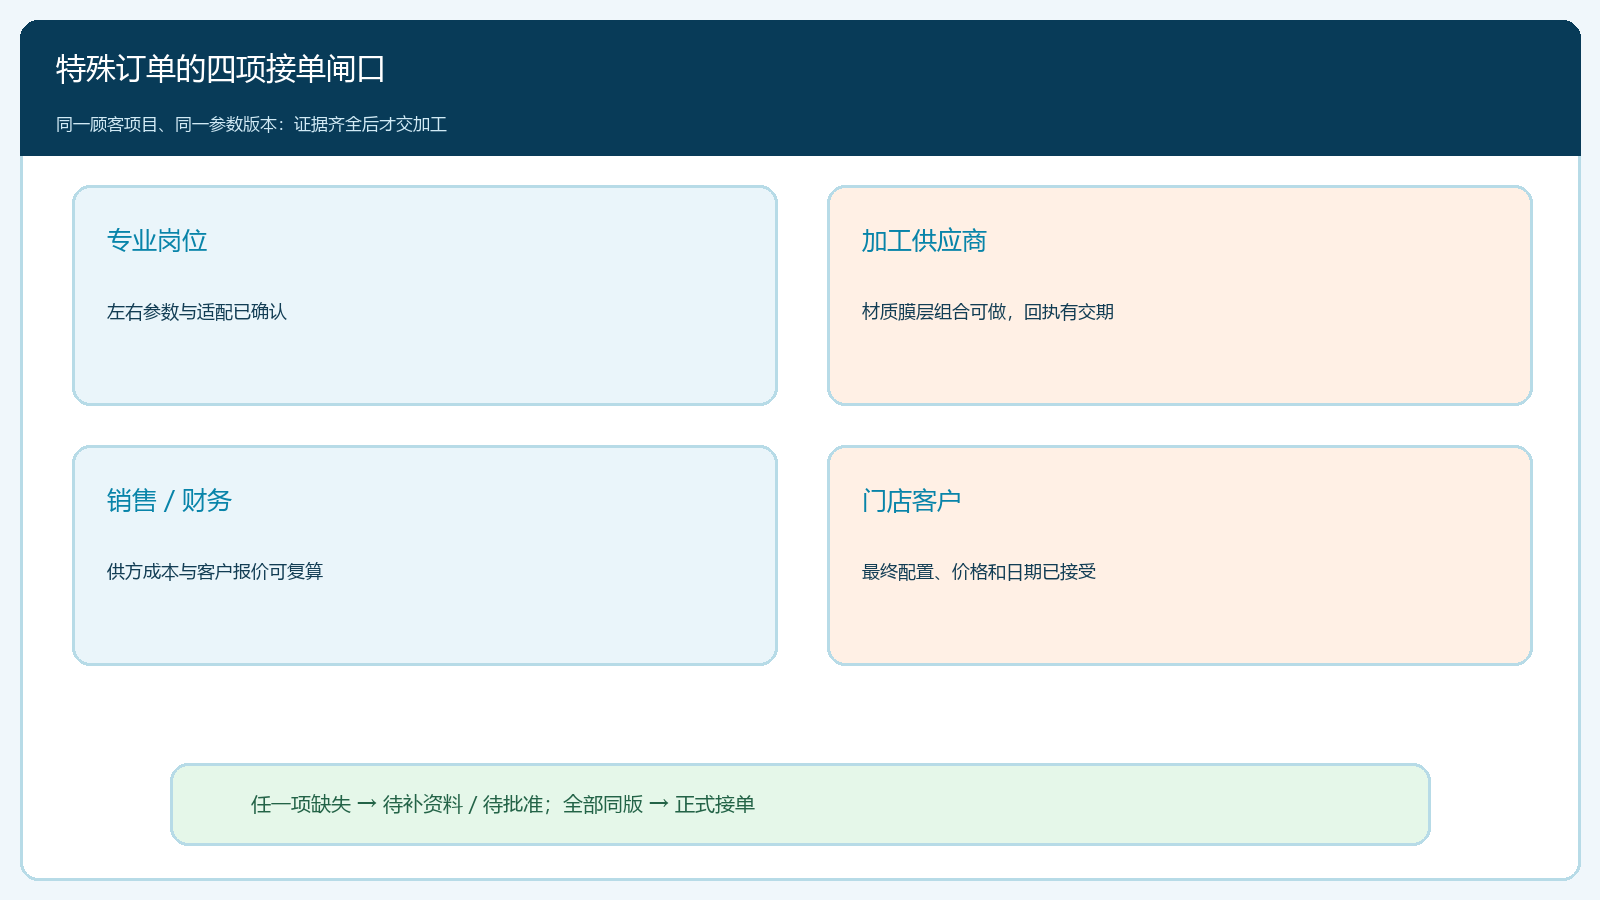Select text 材质膜层组合可做，回执有交期

tap(988, 312)
